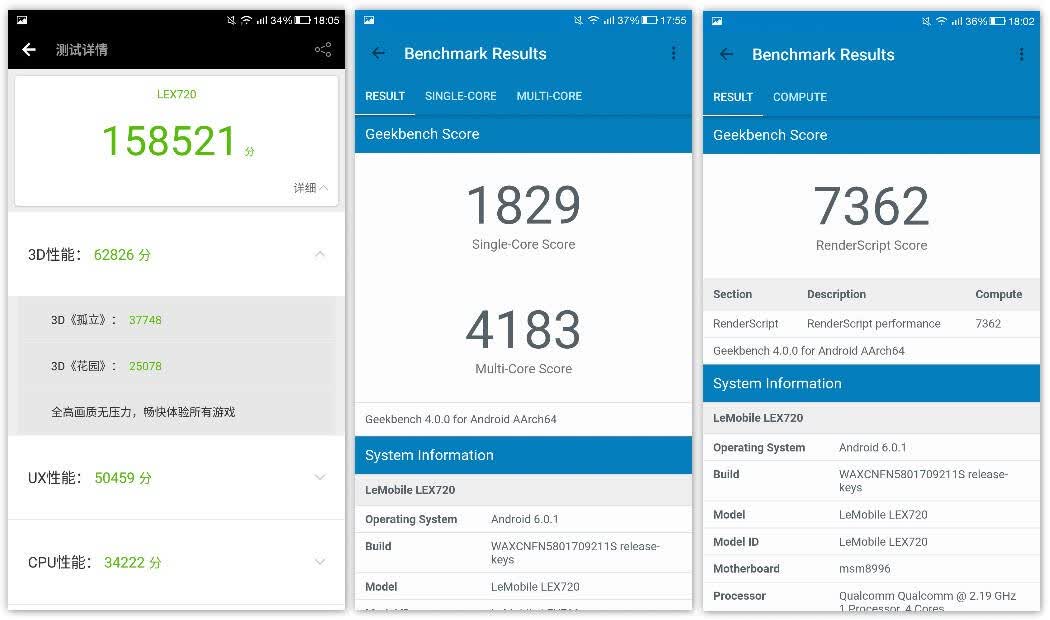Tap the RenderScript performance row
1050x620 pixels.
click(871, 323)
